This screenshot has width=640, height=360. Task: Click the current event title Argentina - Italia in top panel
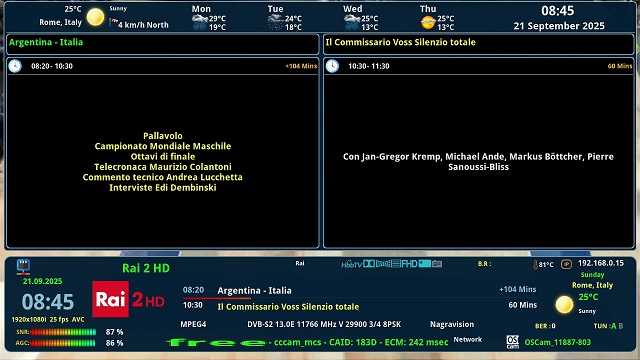point(46,42)
